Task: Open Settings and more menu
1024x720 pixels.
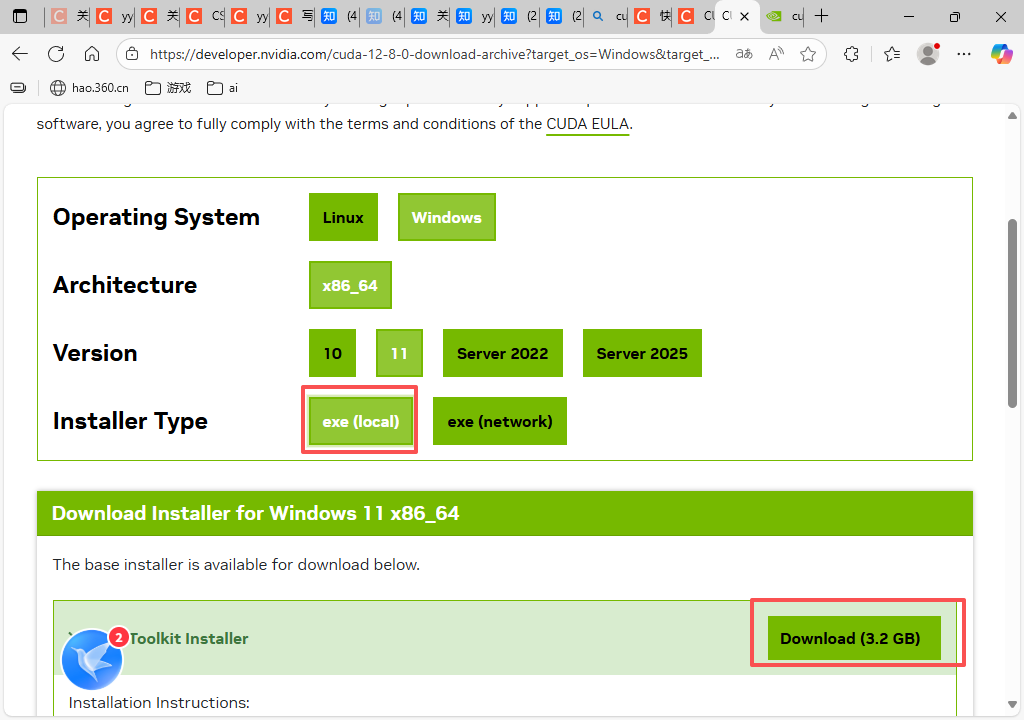Action: point(964,54)
